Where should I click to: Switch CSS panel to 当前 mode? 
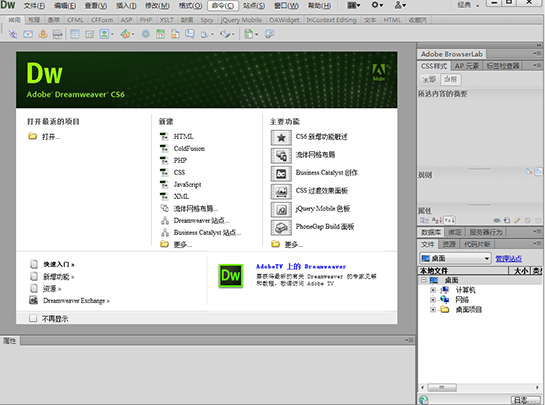tap(451, 80)
